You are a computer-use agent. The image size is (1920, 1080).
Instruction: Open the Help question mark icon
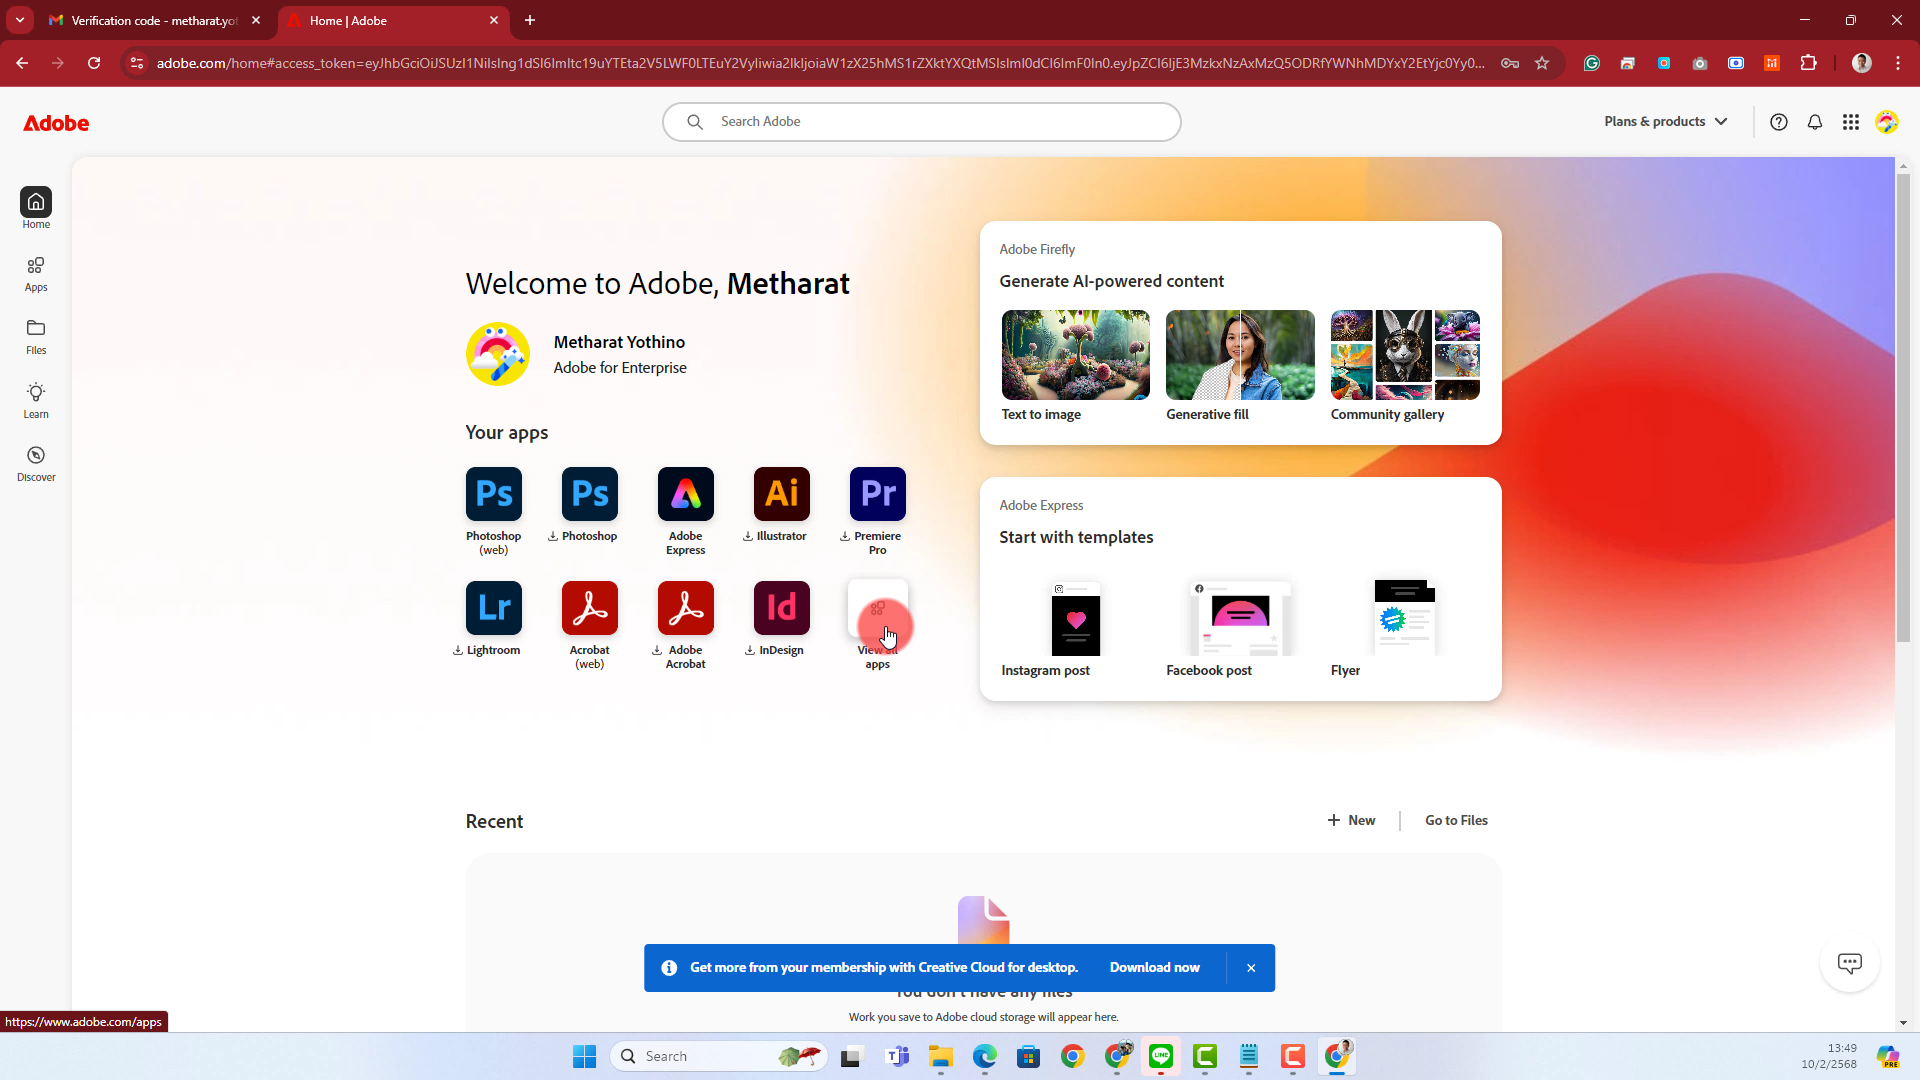[x=1779, y=122]
